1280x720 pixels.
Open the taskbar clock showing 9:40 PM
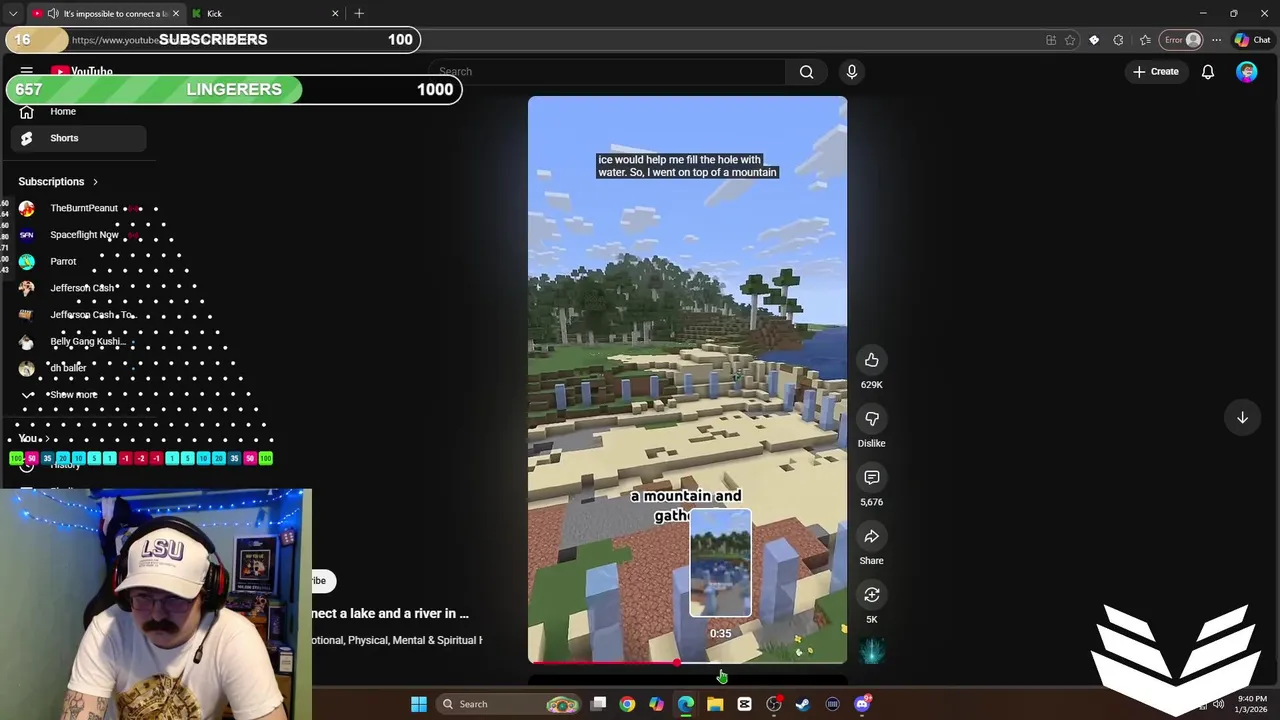(1252, 704)
